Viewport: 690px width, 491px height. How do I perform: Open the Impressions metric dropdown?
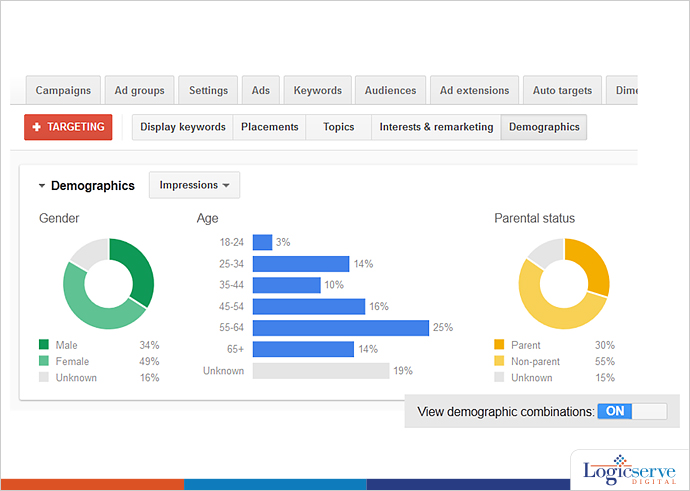(194, 185)
